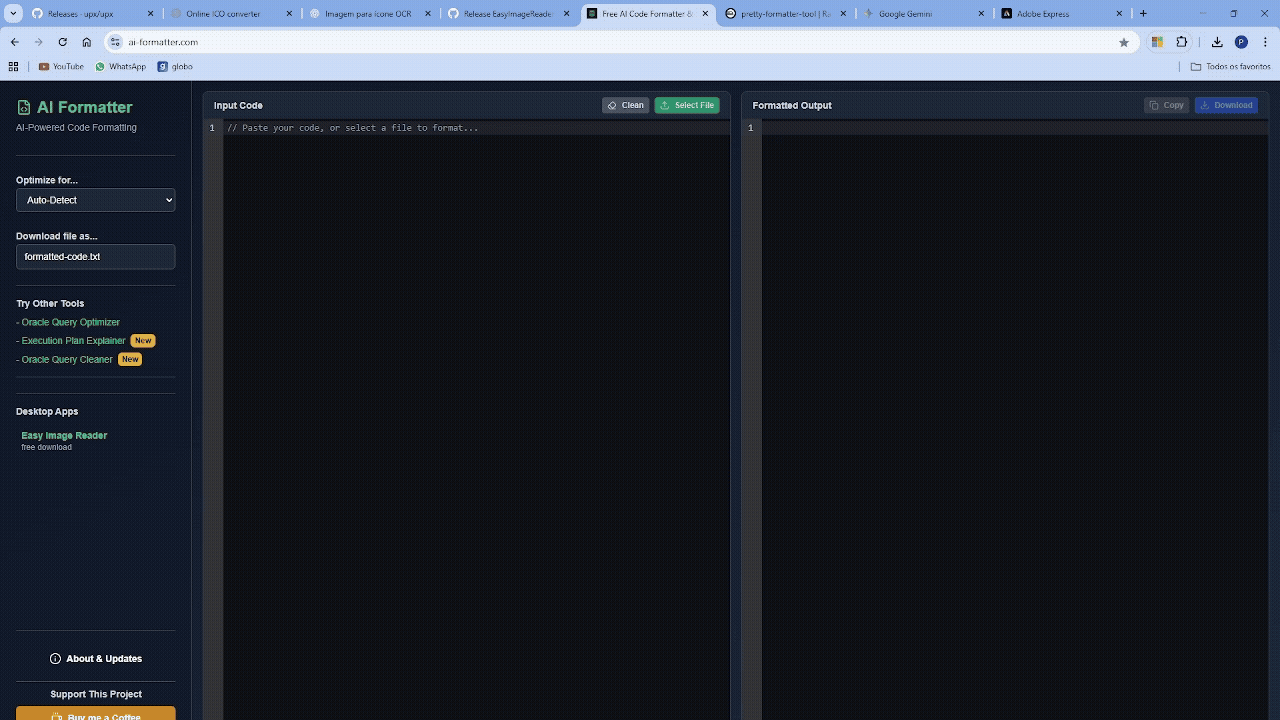
Task: Click inside the Input Code editor area
Action: [x=476, y=400]
